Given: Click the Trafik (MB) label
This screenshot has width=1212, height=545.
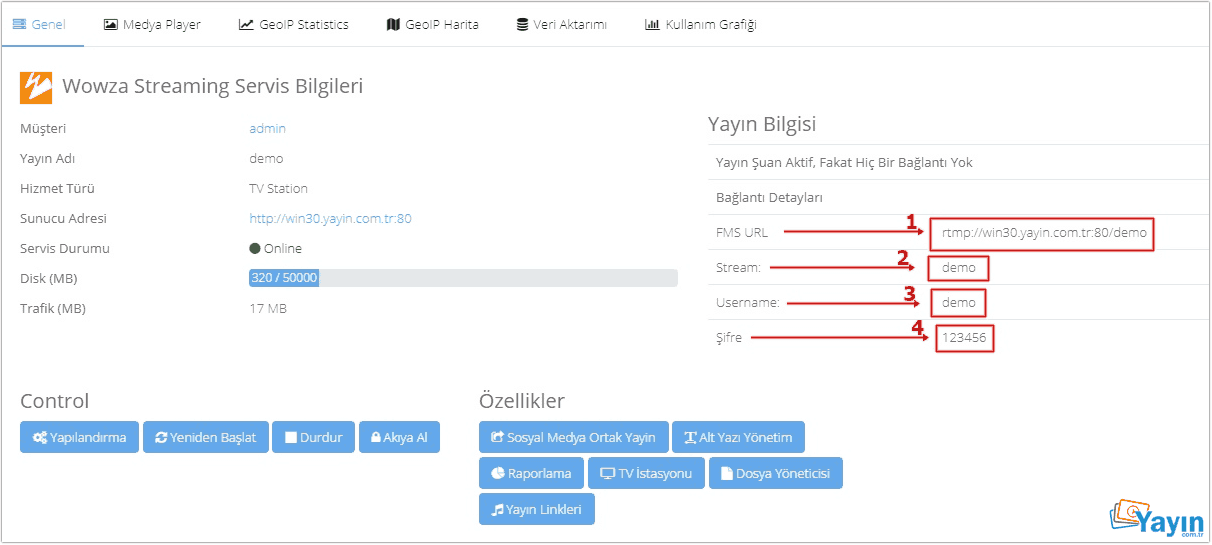Looking at the screenshot, I should coord(53,308).
